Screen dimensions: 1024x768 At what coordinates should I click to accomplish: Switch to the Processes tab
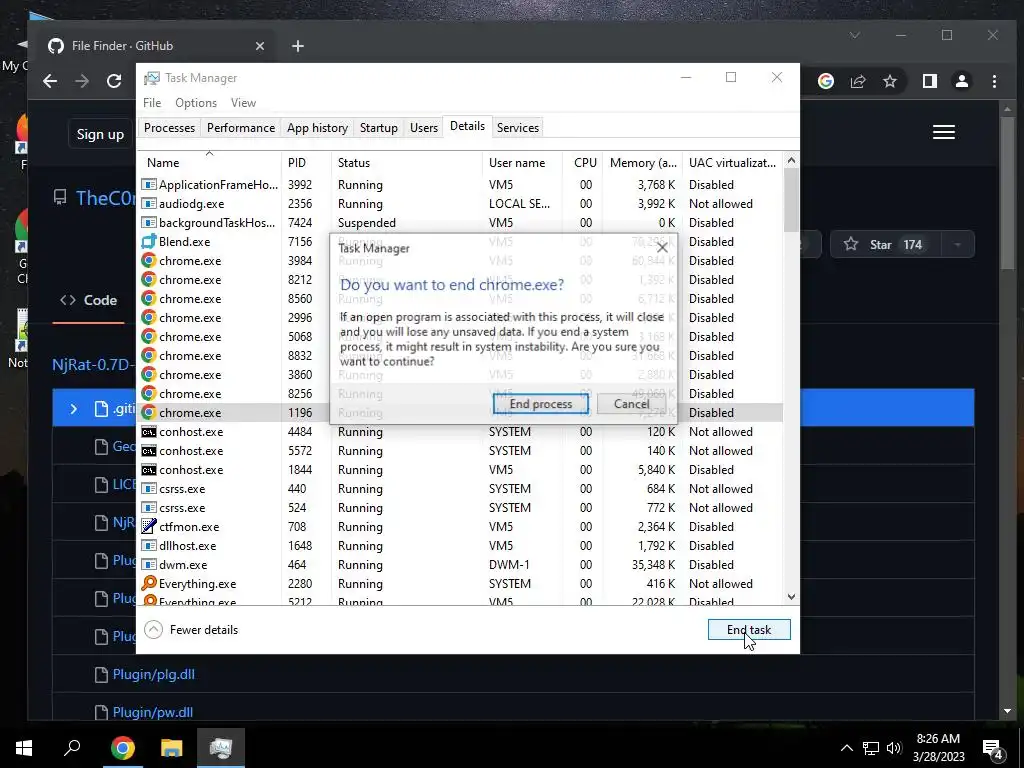[169, 127]
